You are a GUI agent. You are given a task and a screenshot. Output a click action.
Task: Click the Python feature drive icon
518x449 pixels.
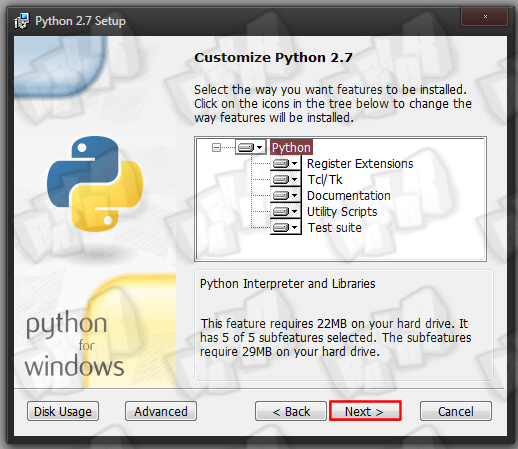246,147
